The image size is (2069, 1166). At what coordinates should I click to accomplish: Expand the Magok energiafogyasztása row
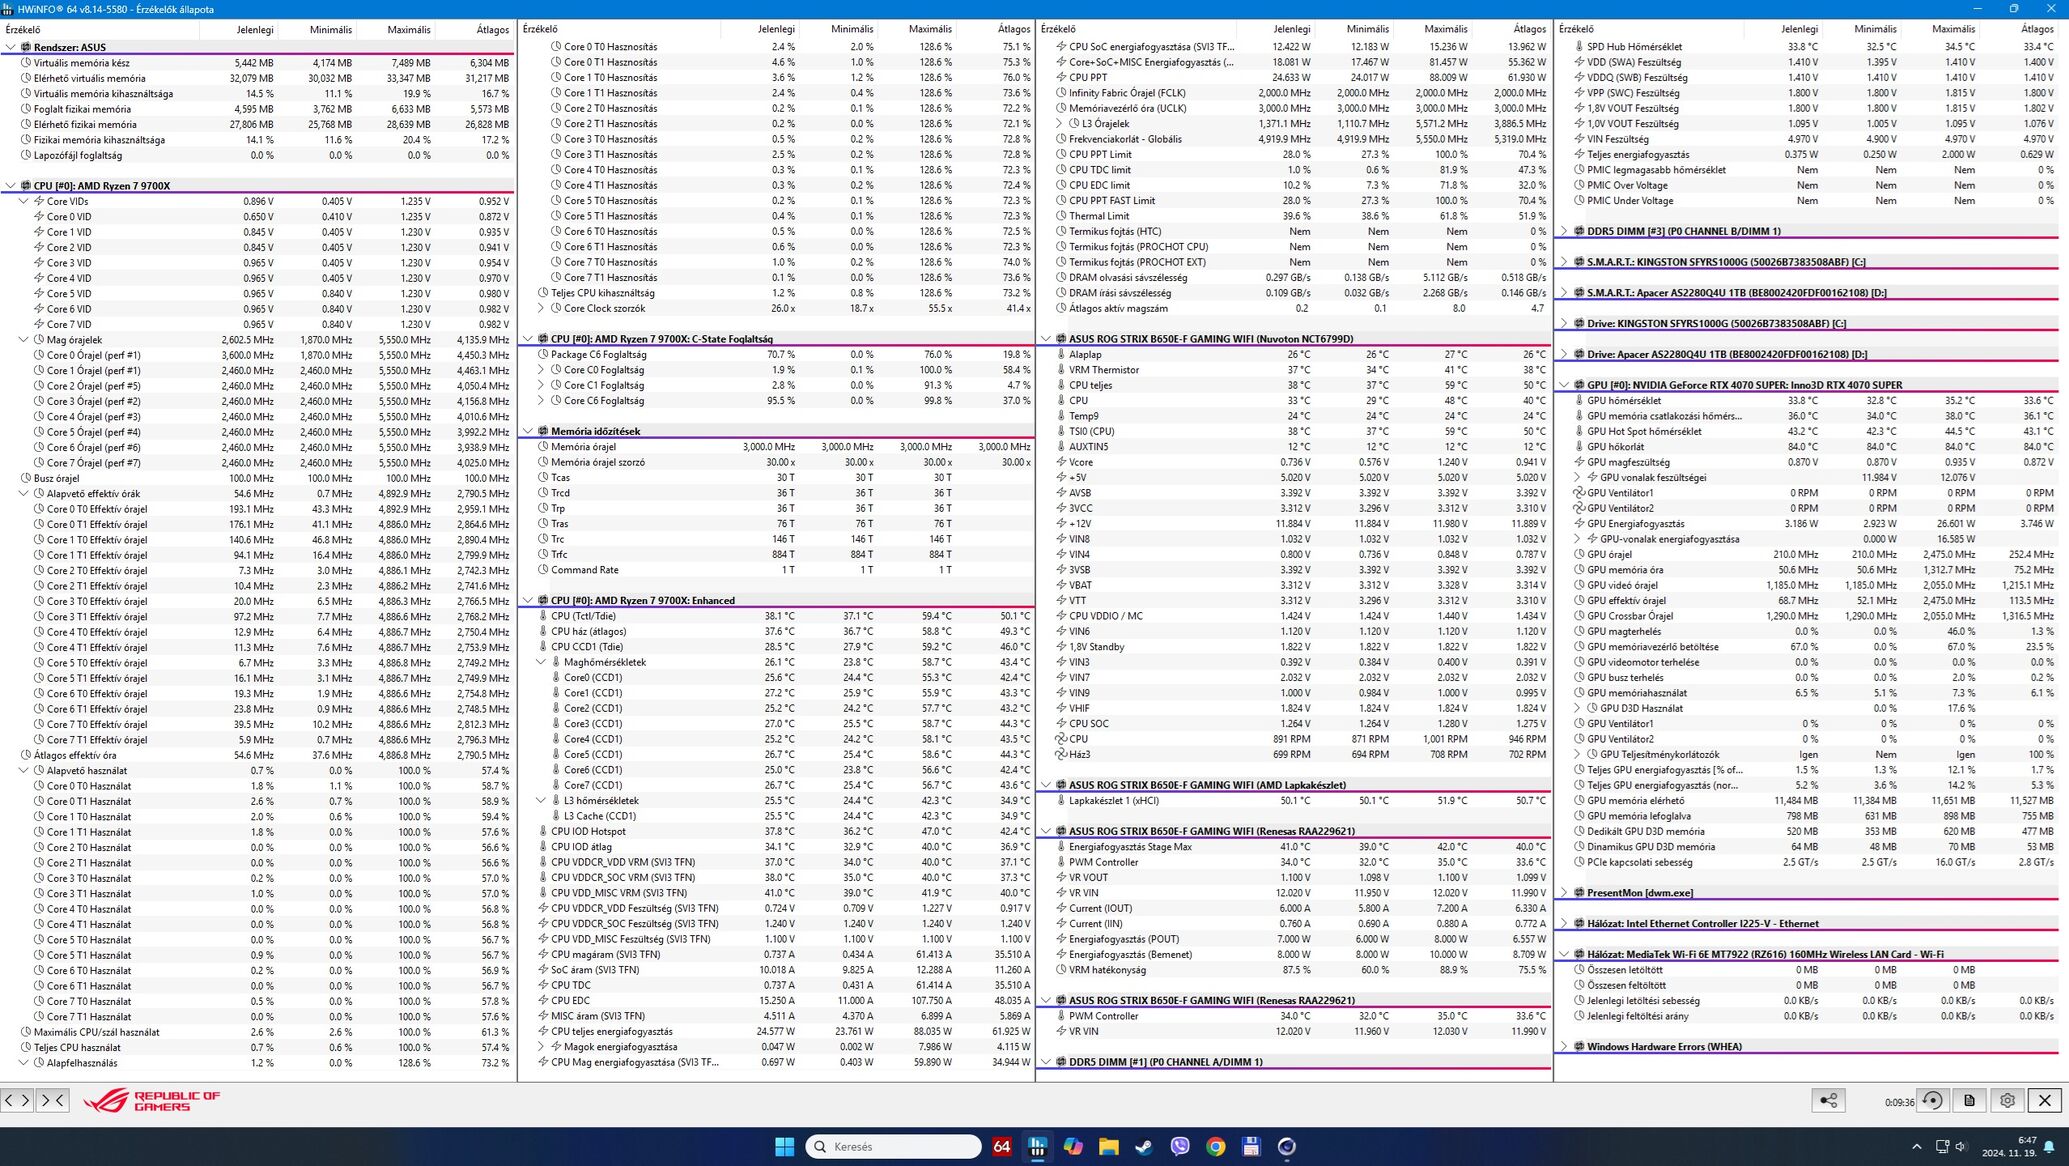click(x=541, y=1046)
